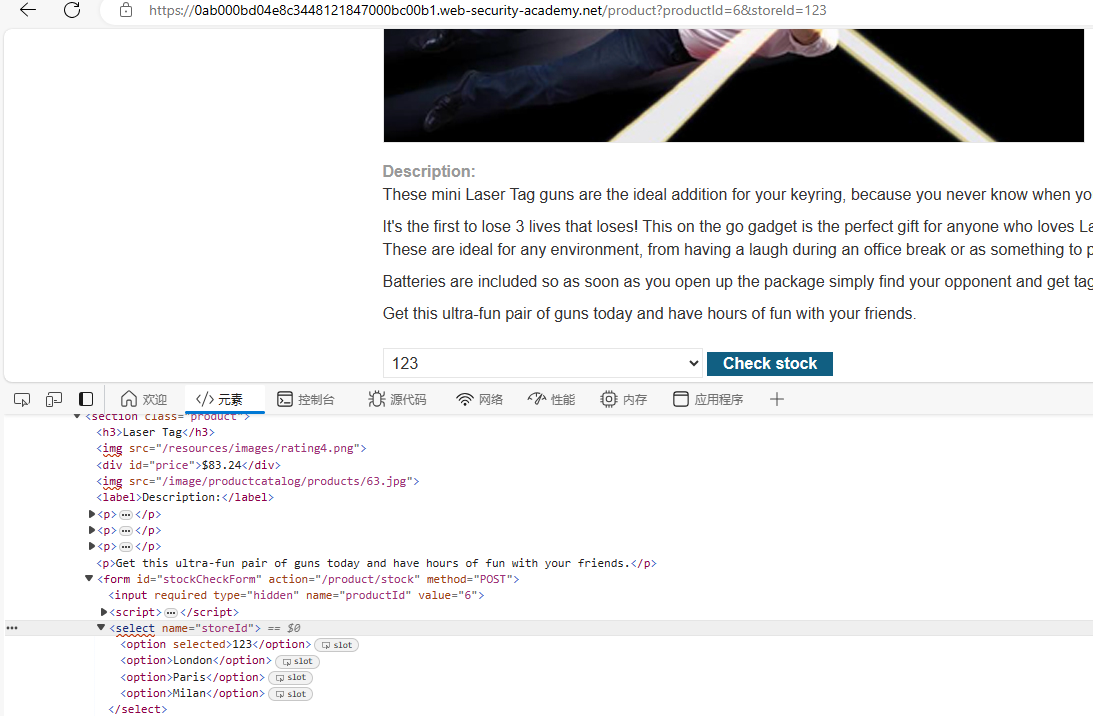Click the DevTools dock position icon
The image size is (1093, 716).
[x=86, y=399]
